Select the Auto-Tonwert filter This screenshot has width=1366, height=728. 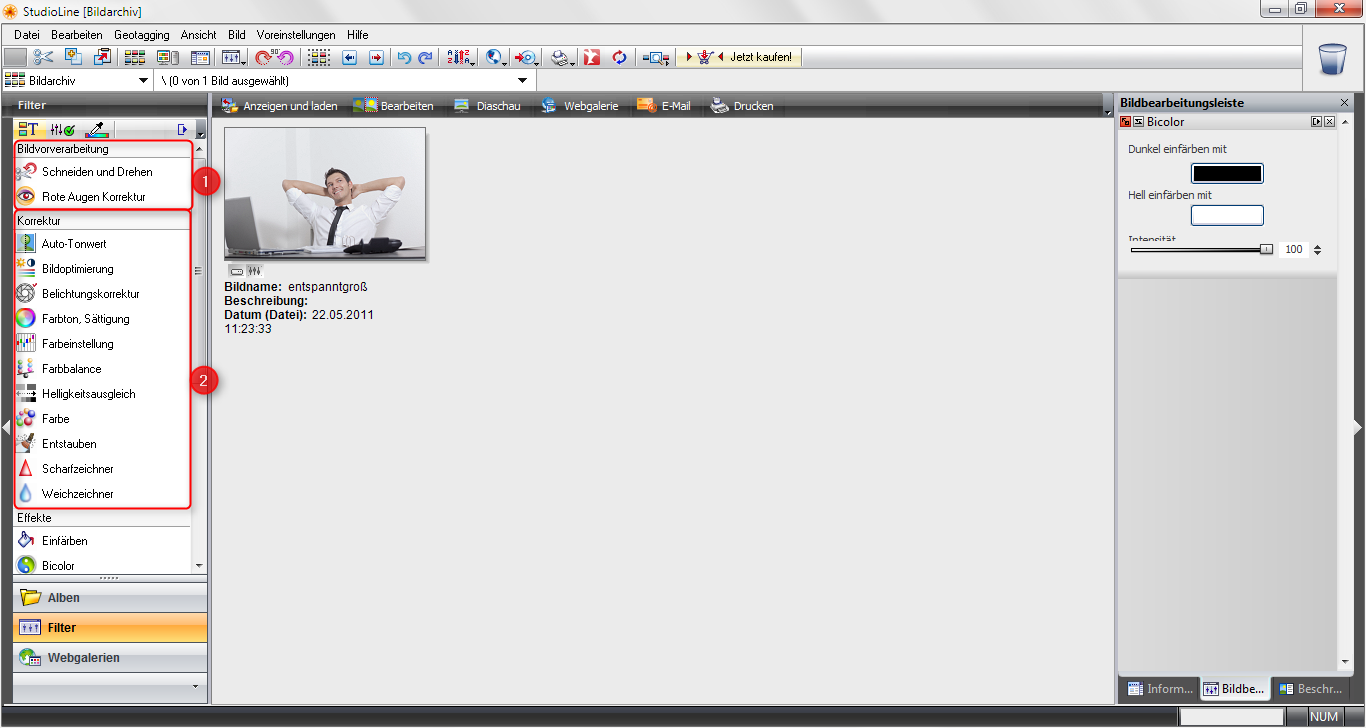pyautogui.click(x=74, y=244)
